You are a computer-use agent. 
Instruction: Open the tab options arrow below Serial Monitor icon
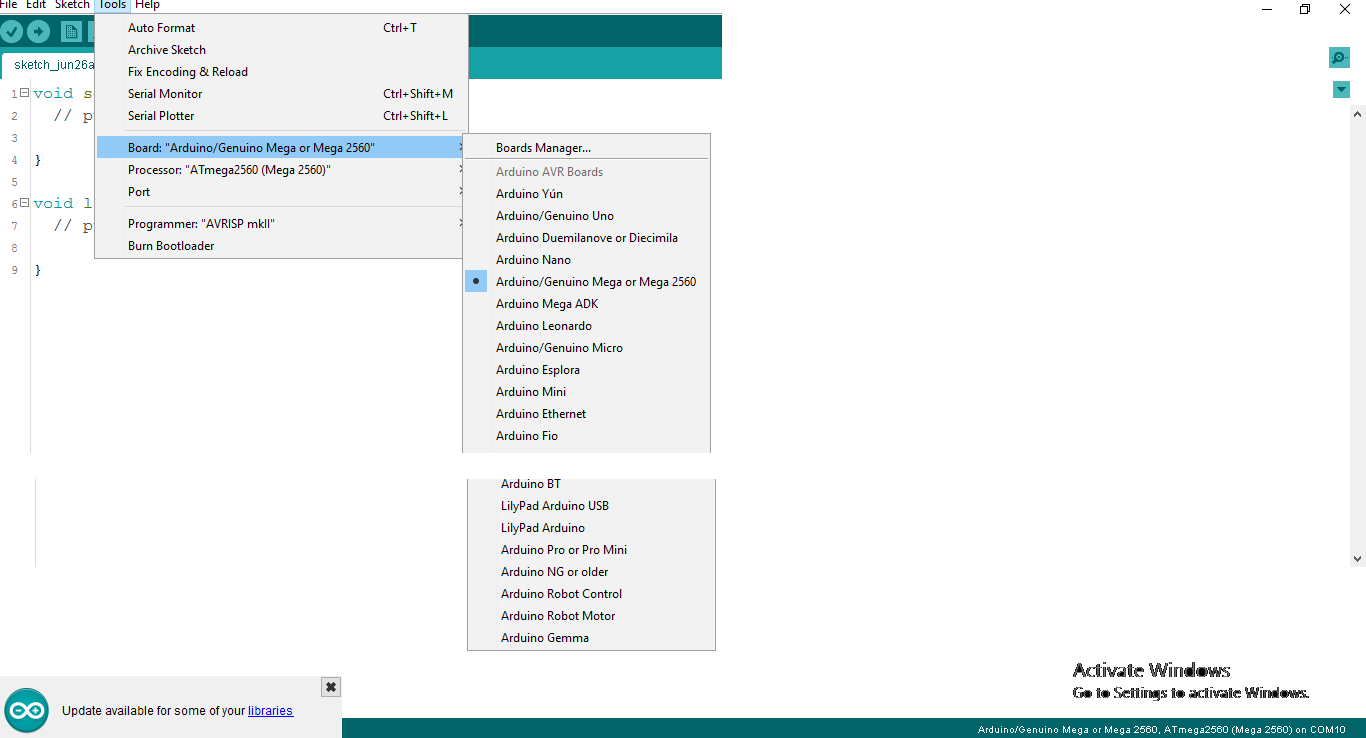[x=1341, y=90]
